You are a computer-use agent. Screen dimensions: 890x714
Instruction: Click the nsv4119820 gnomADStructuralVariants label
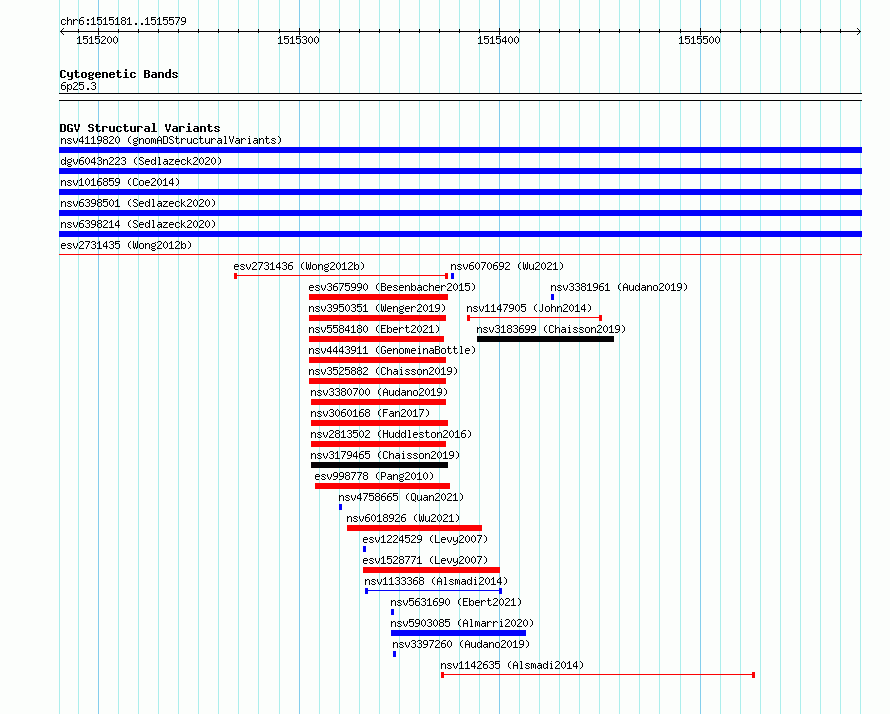click(171, 140)
